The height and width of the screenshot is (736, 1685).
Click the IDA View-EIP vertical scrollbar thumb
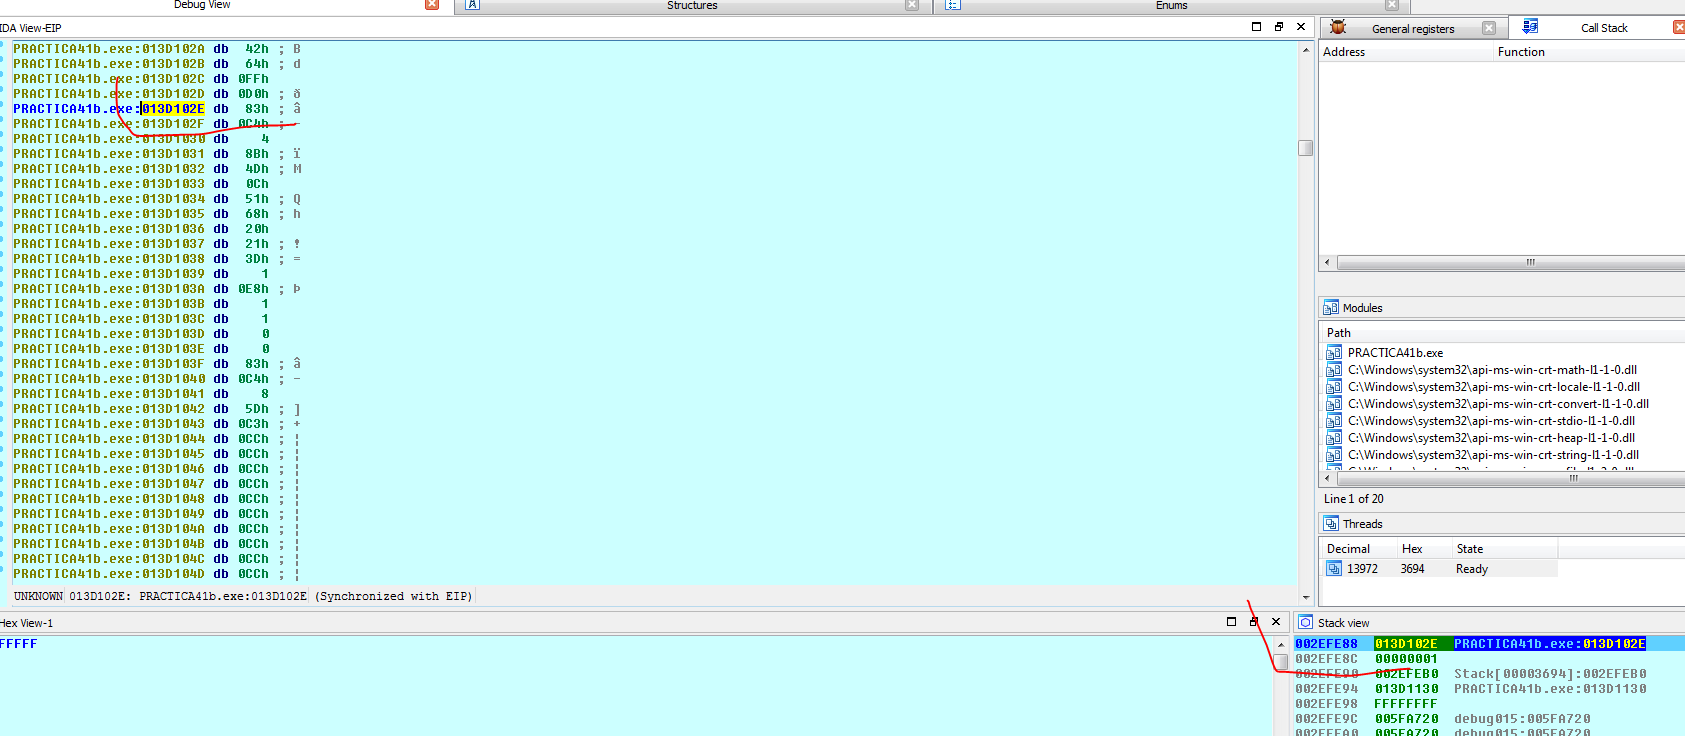(x=1305, y=148)
